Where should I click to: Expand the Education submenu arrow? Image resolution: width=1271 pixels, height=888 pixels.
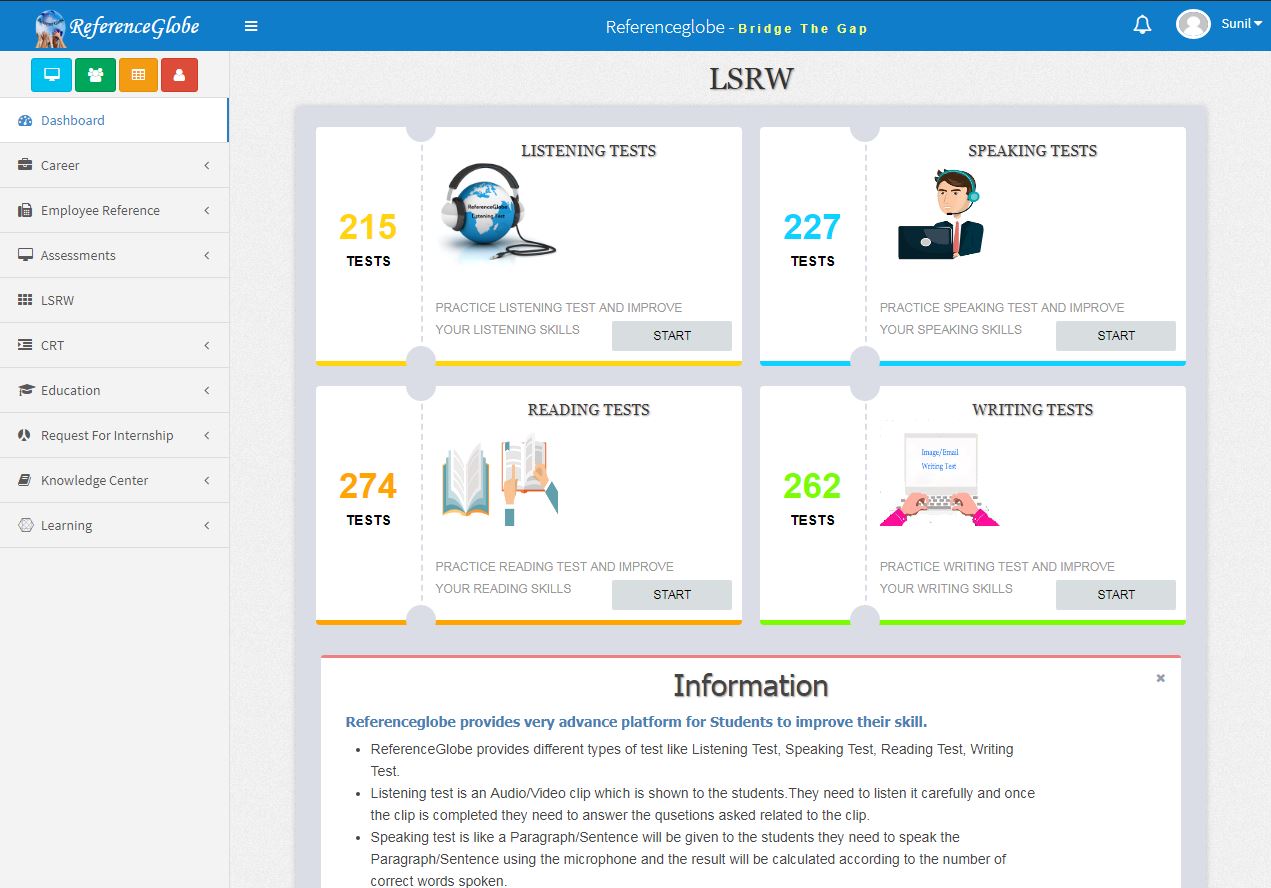pyautogui.click(x=207, y=390)
